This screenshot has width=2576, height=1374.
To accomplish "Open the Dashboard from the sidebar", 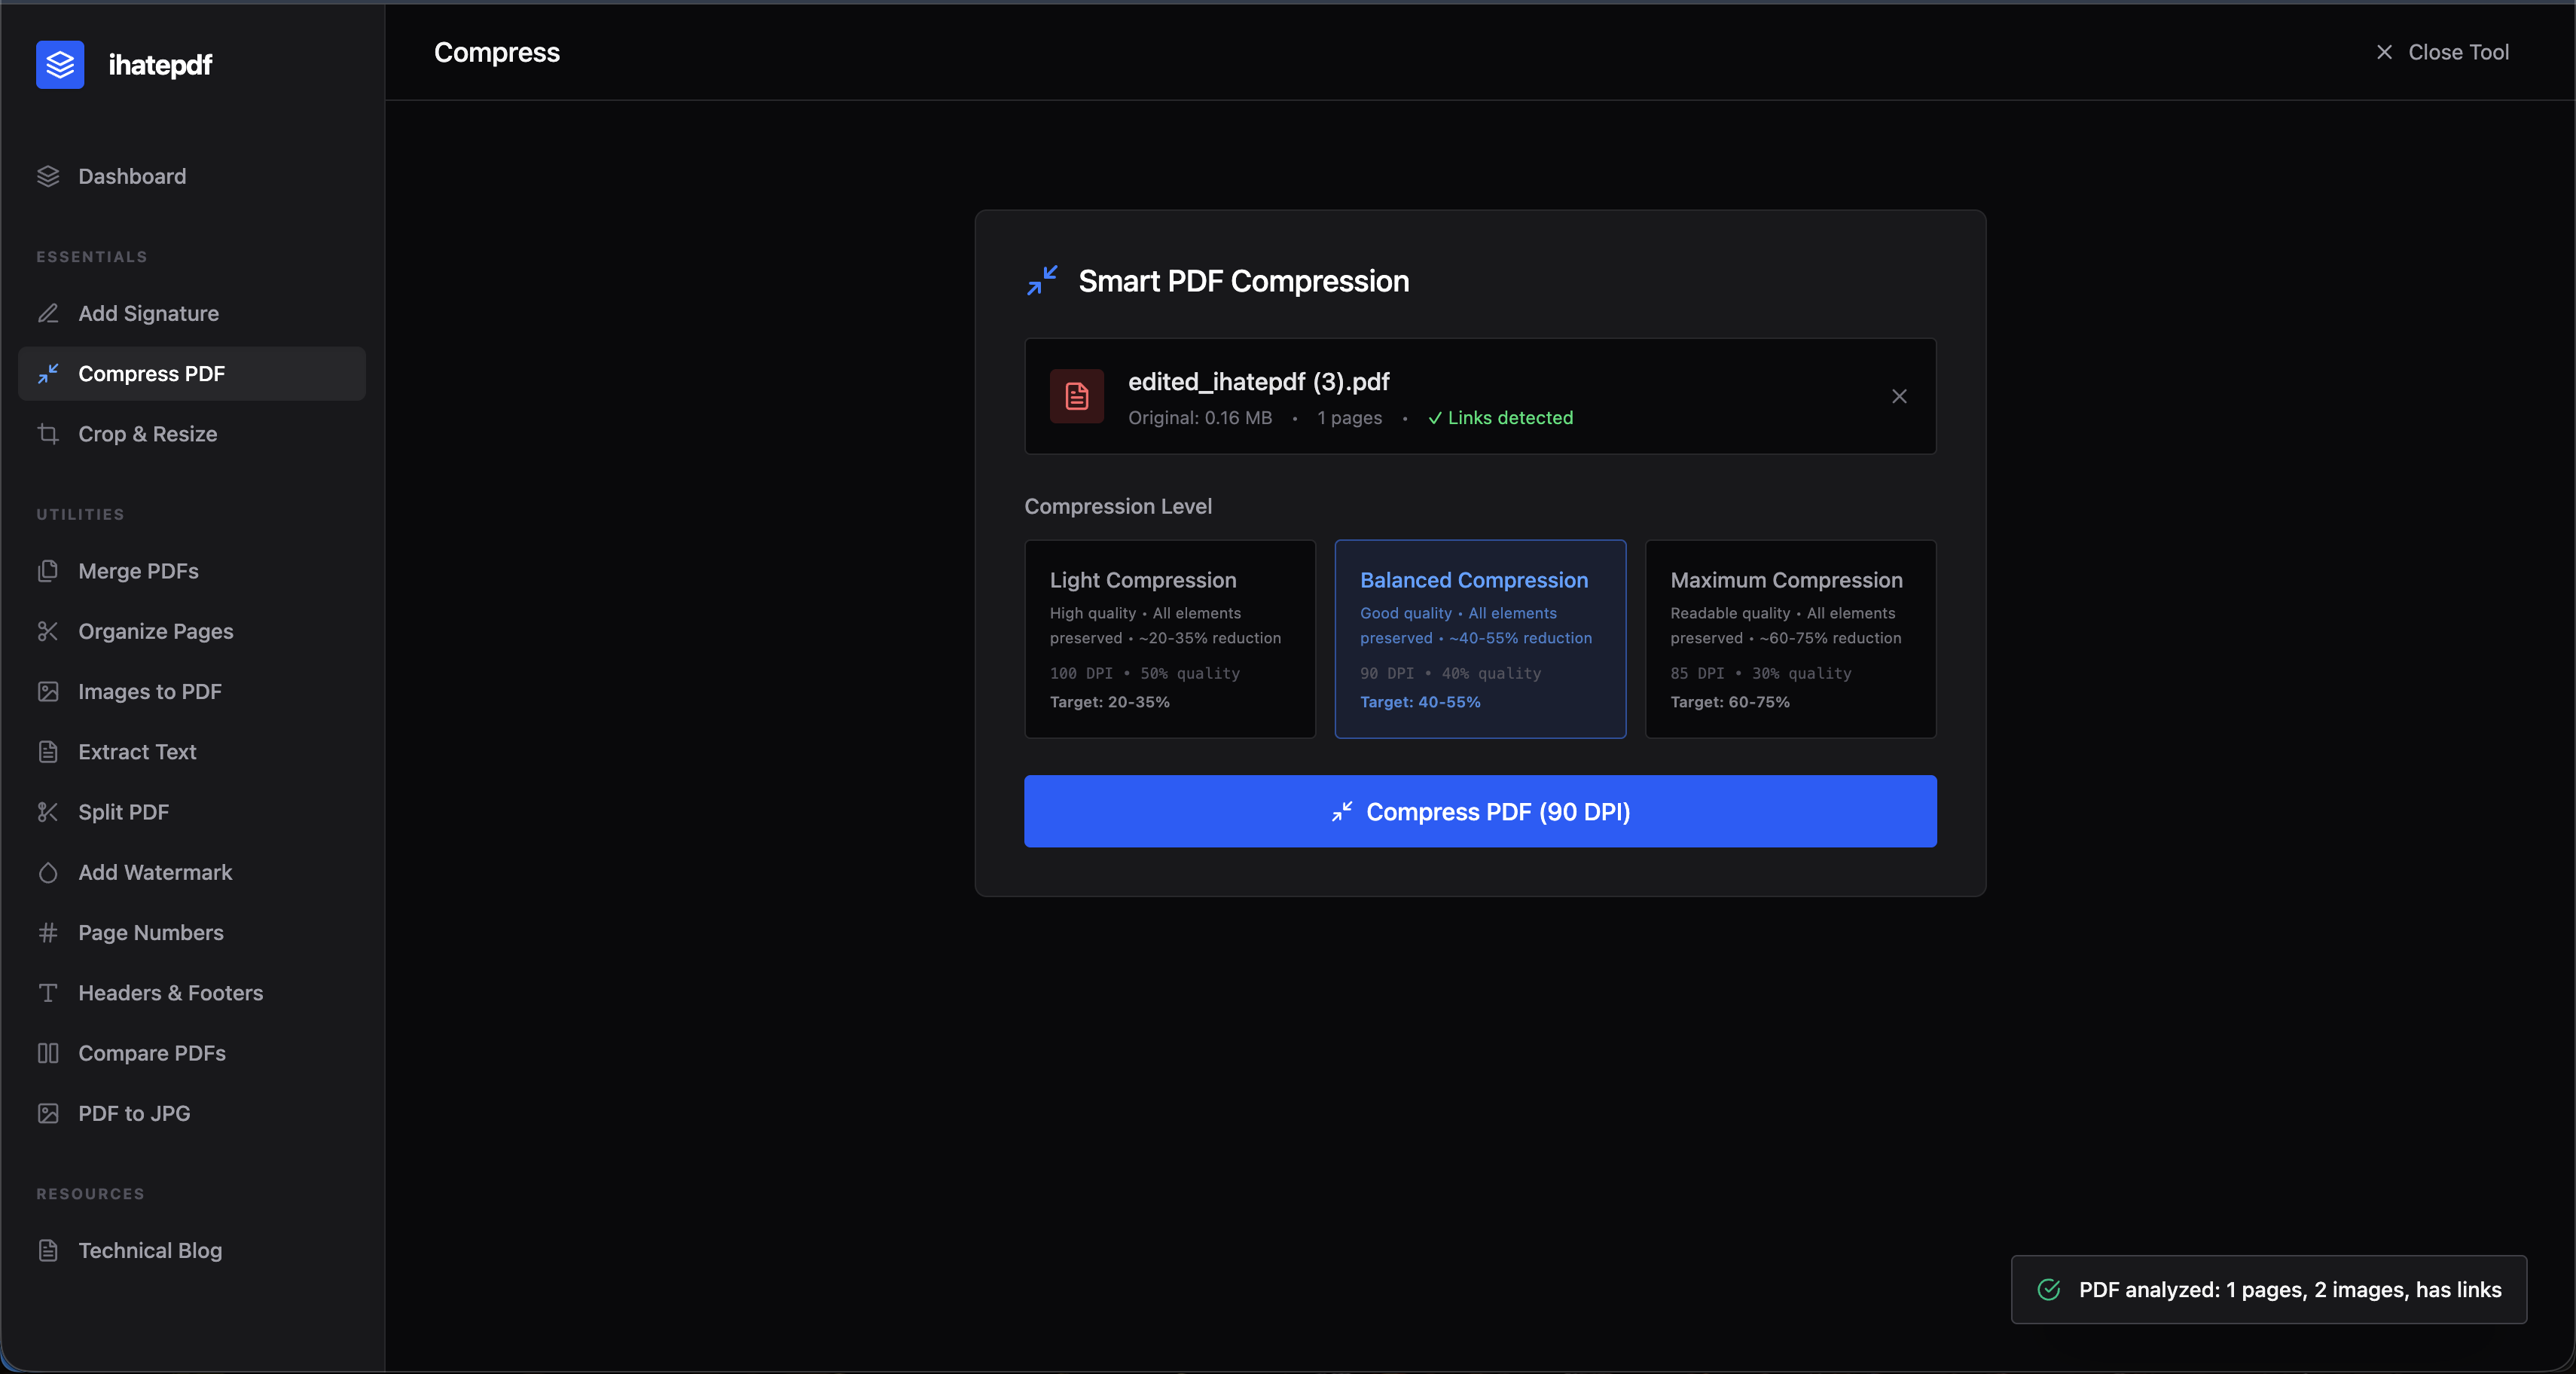I will click(131, 176).
